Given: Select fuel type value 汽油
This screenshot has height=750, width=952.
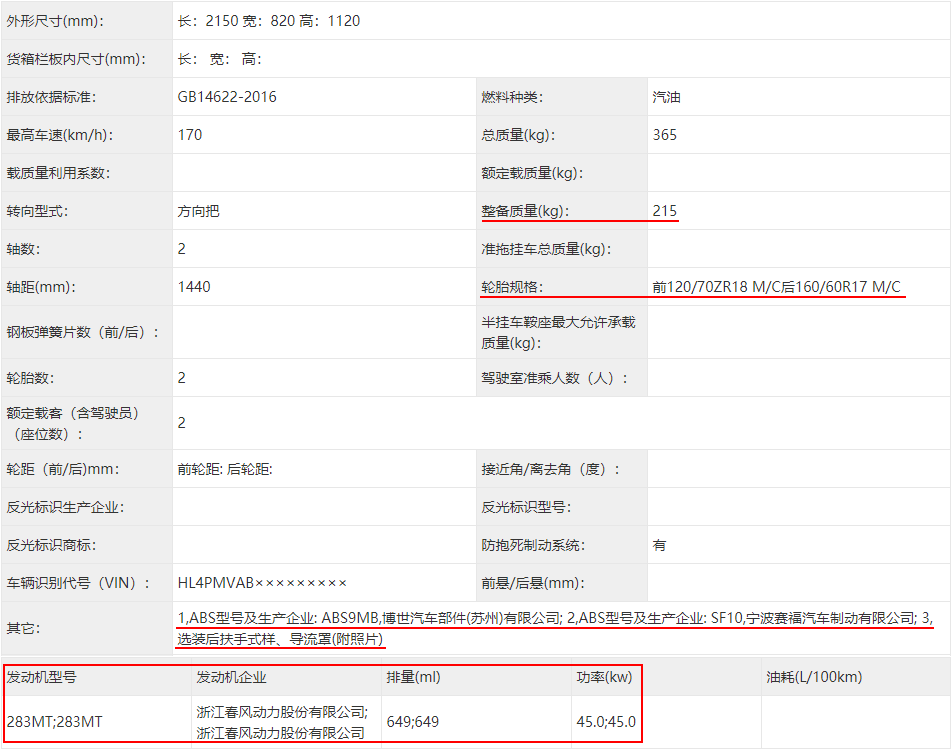Looking at the screenshot, I should click(666, 97).
